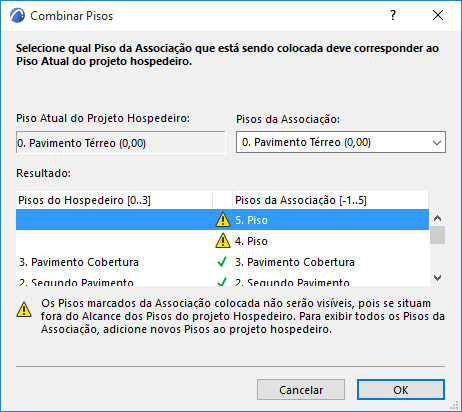
Task: Click the Piso Atual do Projeto Hospedeiro field
Action: (121, 143)
